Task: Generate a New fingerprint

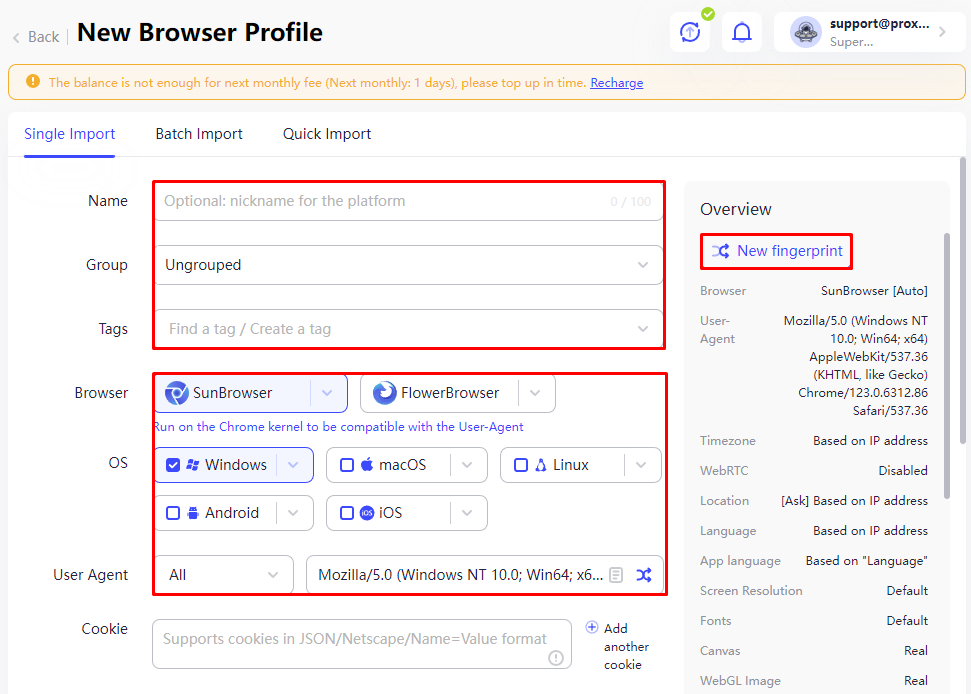Action: pyautogui.click(x=777, y=251)
